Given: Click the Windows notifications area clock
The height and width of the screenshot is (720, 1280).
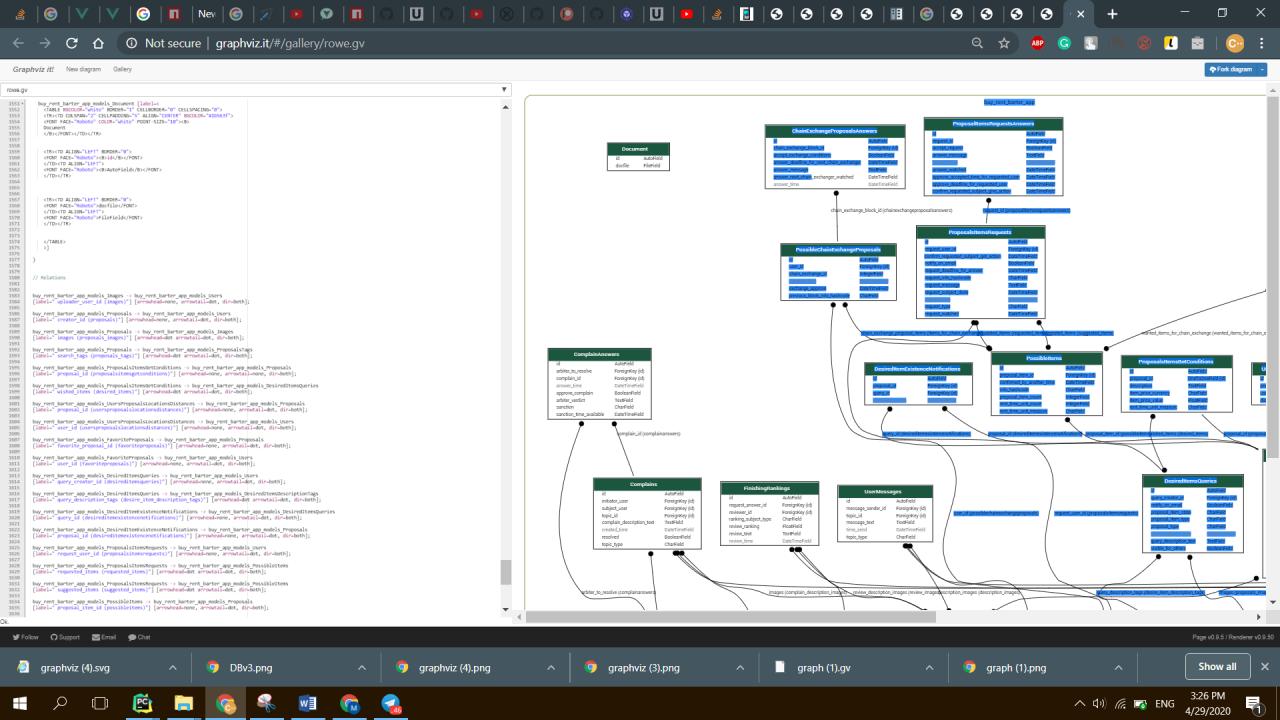Looking at the screenshot, I should click(1207, 703).
